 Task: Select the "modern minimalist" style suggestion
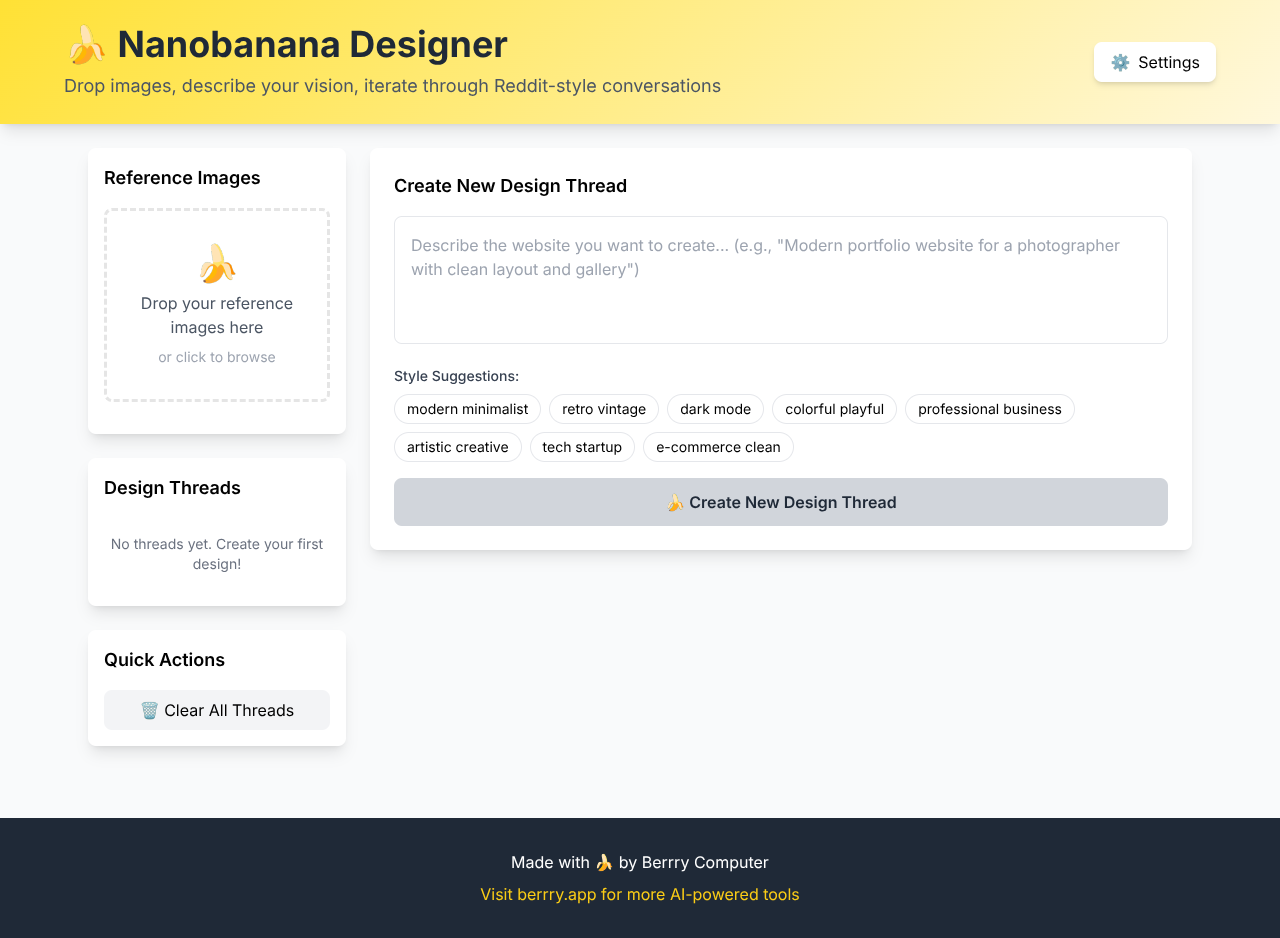click(x=467, y=409)
